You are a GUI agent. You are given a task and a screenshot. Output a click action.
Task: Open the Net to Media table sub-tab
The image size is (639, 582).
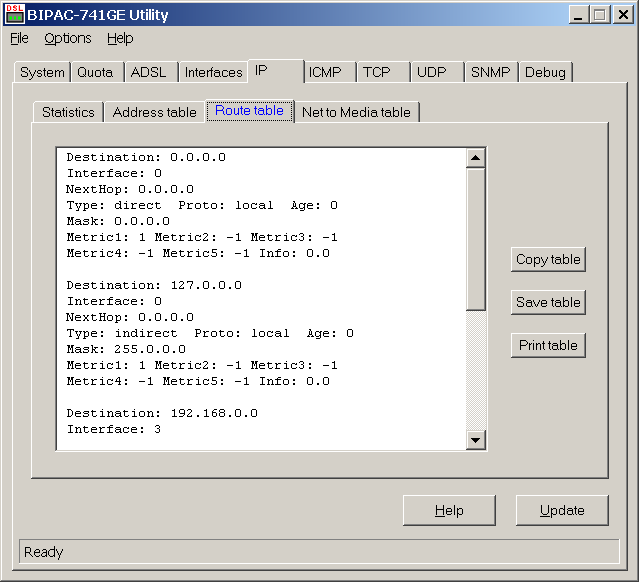pos(357,112)
